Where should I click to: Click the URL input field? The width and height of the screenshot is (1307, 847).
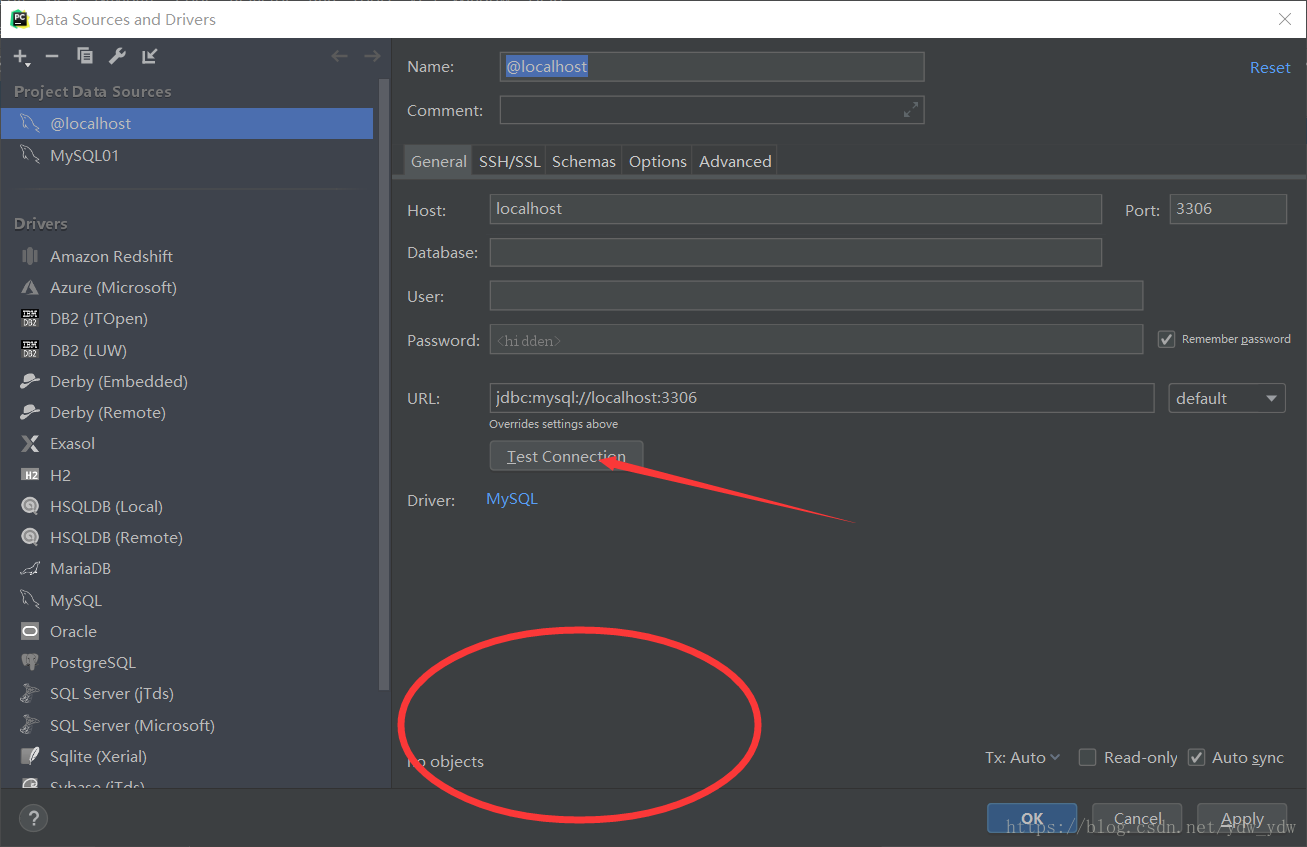822,398
